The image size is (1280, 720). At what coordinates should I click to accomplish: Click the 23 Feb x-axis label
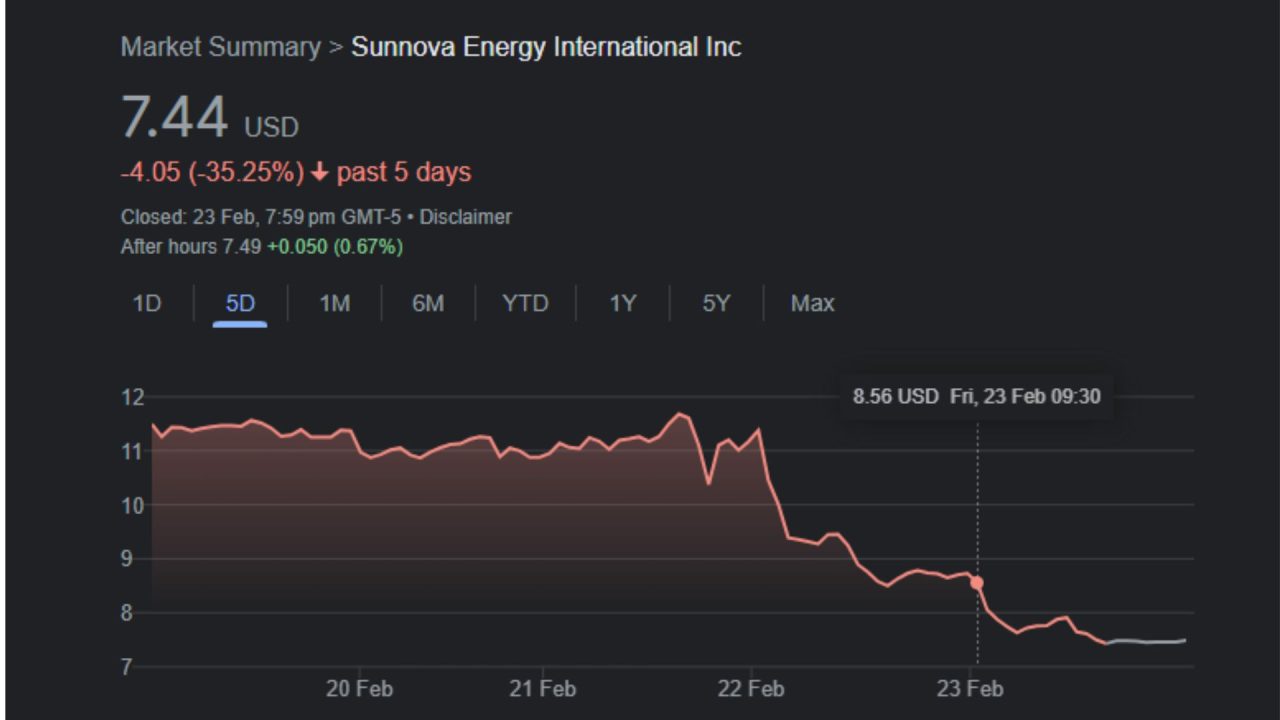tap(970, 689)
